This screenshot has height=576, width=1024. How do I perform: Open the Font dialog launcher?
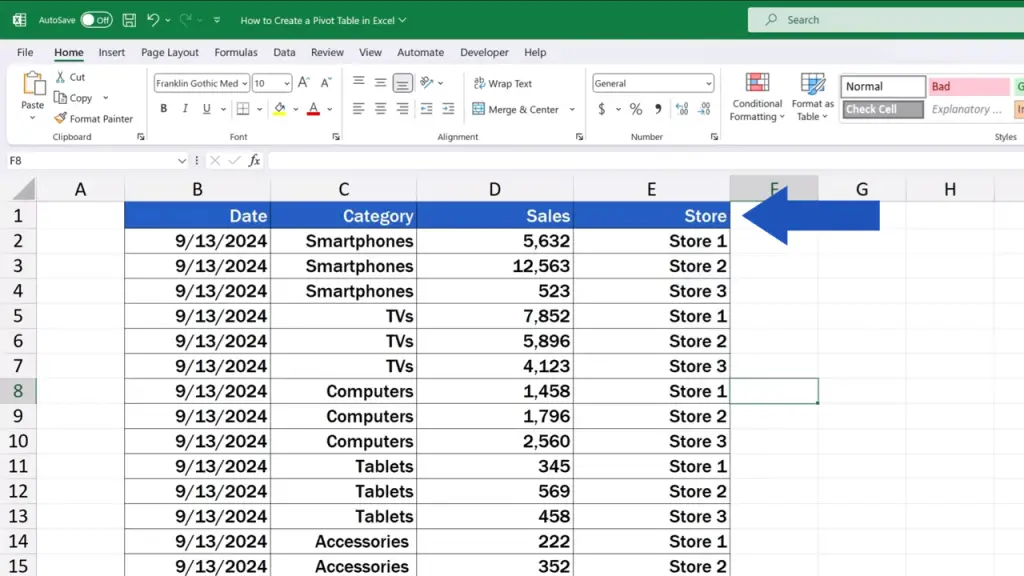[x=336, y=137]
